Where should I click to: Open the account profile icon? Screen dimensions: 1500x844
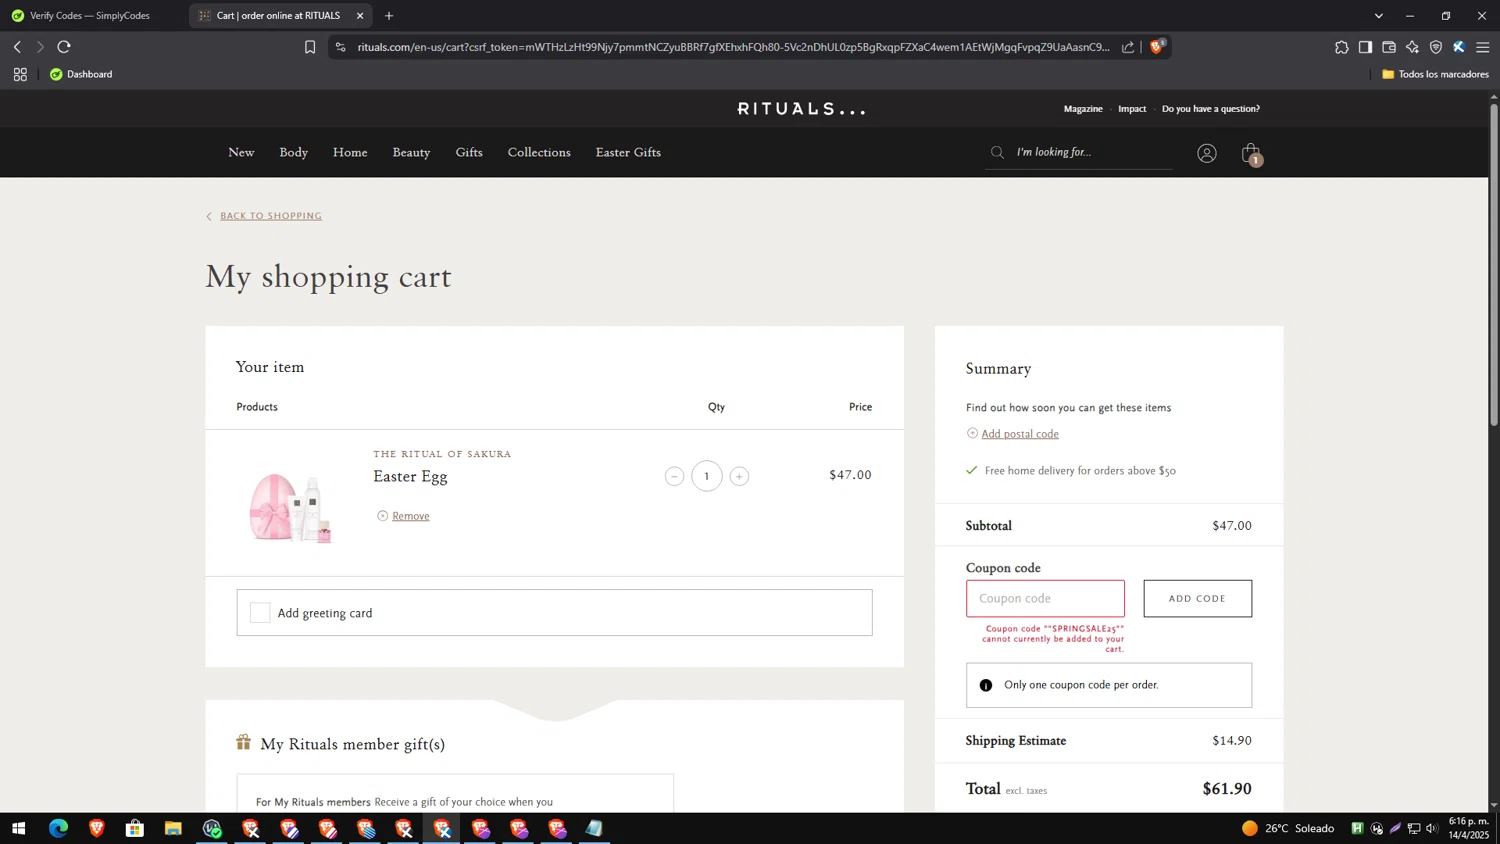click(x=1207, y=153)
